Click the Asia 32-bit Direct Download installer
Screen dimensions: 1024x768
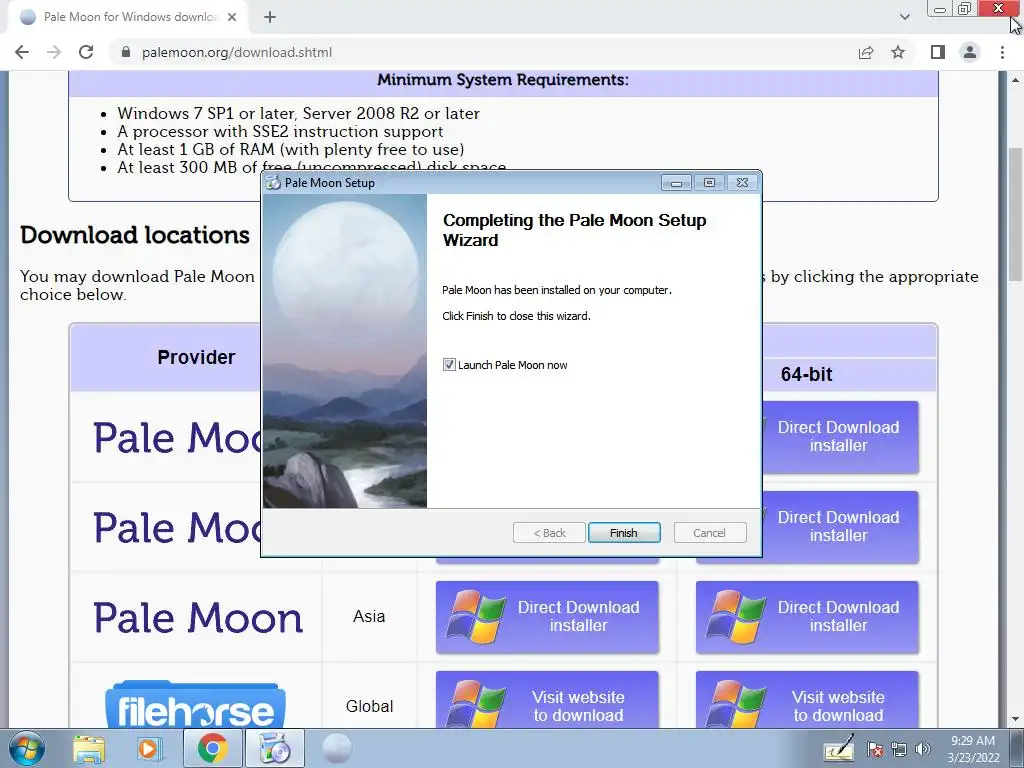tap(547, 616)
